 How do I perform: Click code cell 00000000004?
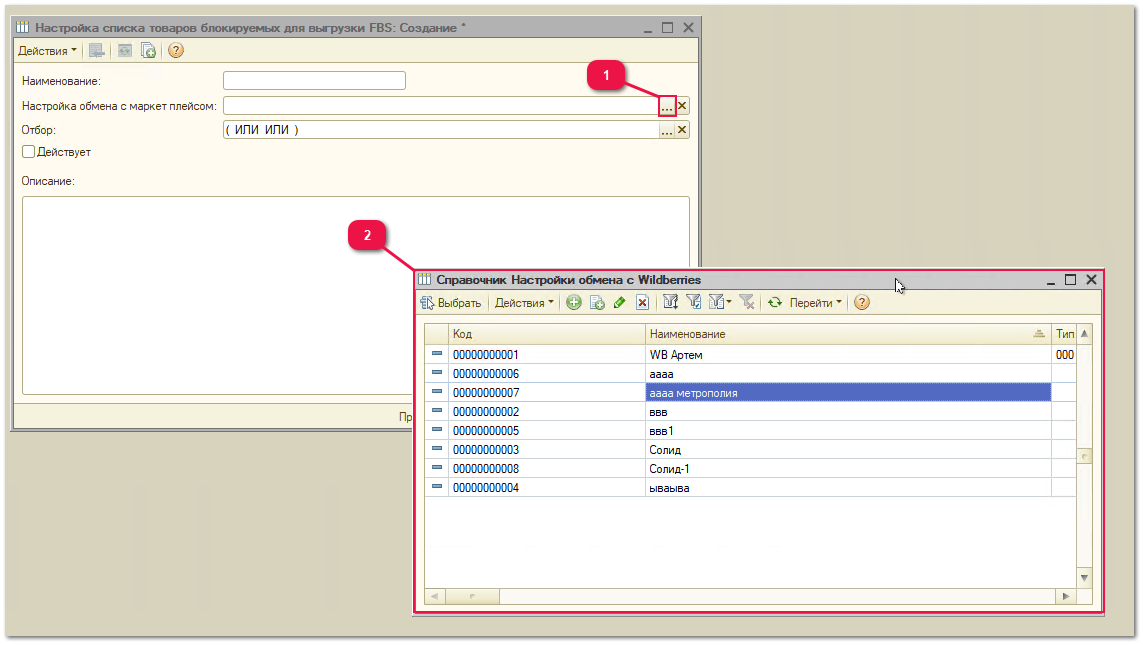point(547,488)
